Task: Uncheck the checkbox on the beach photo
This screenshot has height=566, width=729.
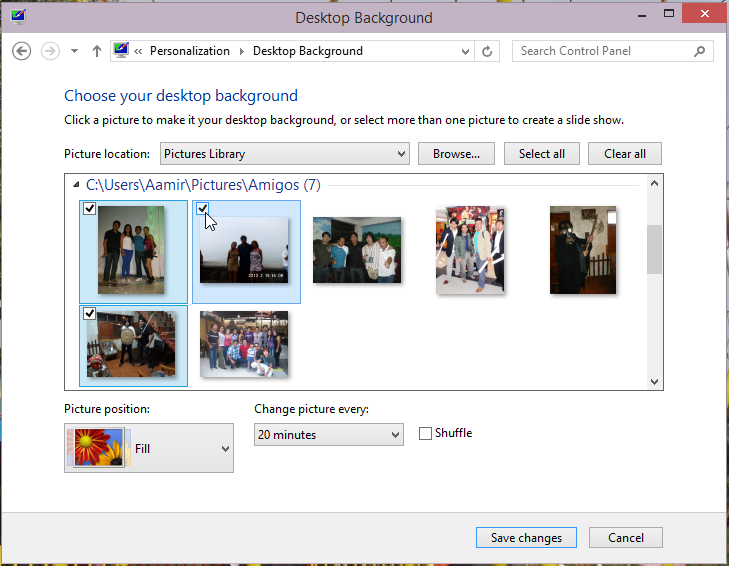Action: pos(202,209)
